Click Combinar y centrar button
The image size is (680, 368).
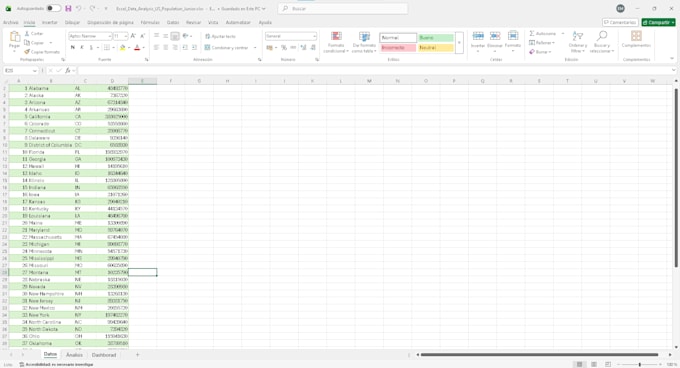[226, 48]
